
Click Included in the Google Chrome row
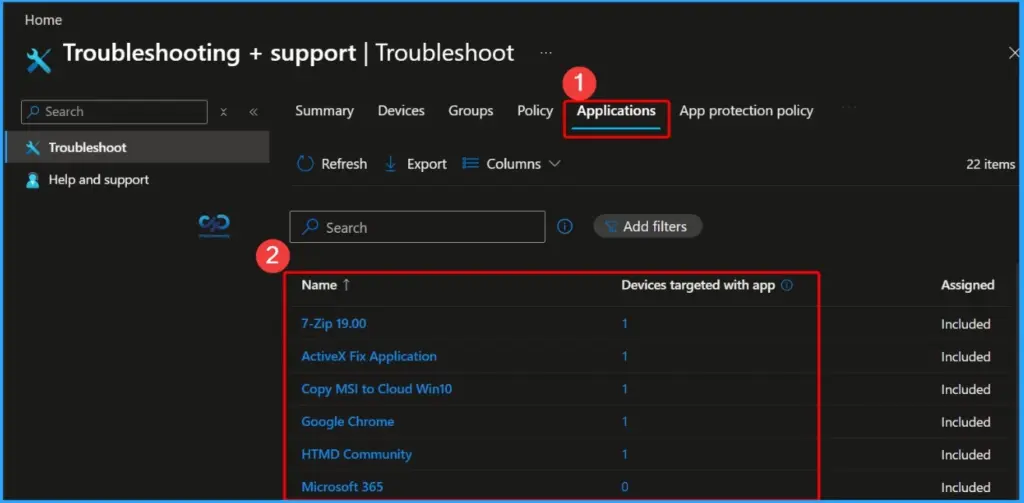click(x=965, y=422)
